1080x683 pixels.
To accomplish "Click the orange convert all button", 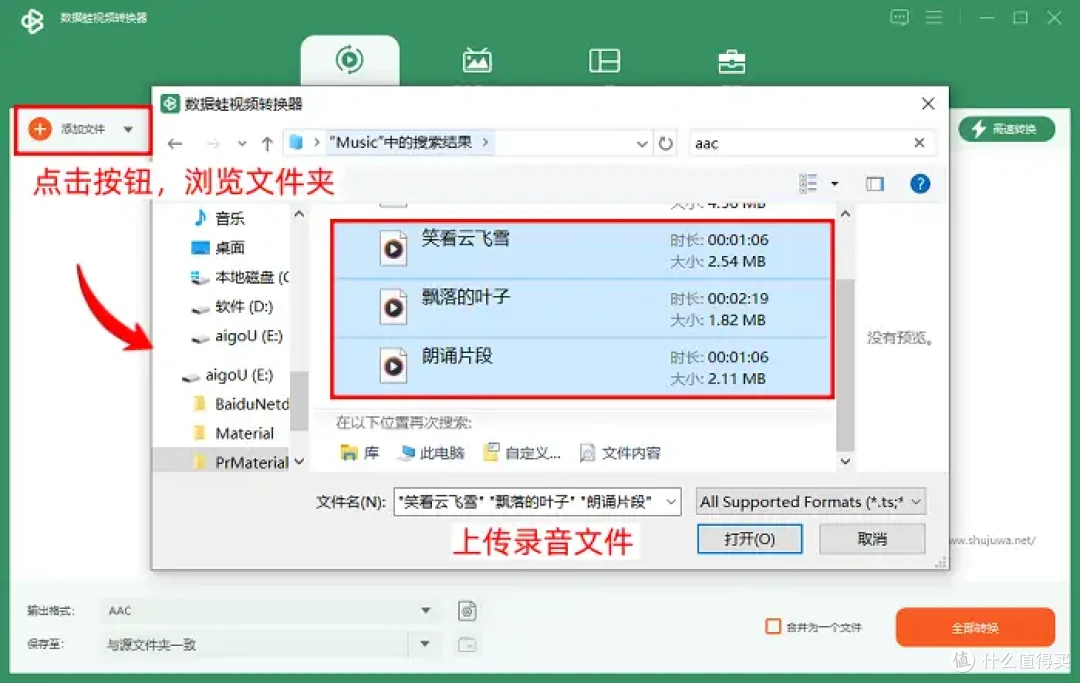I will 975,627.
